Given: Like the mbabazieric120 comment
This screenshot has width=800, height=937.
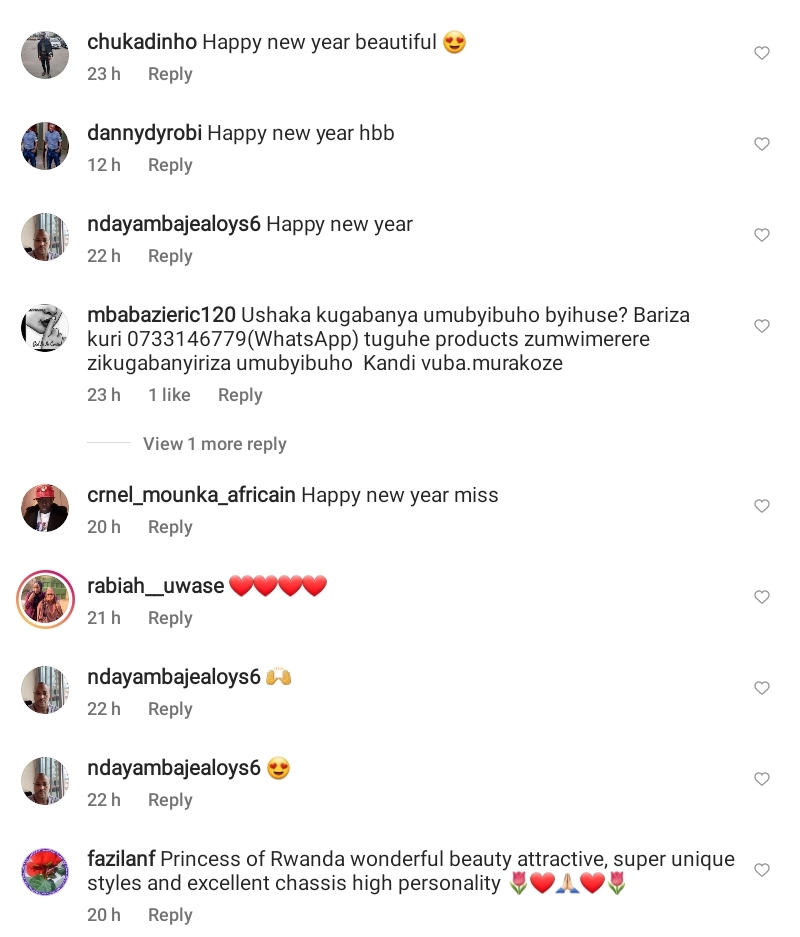Looking at the screenshot, I should point(762,326).
